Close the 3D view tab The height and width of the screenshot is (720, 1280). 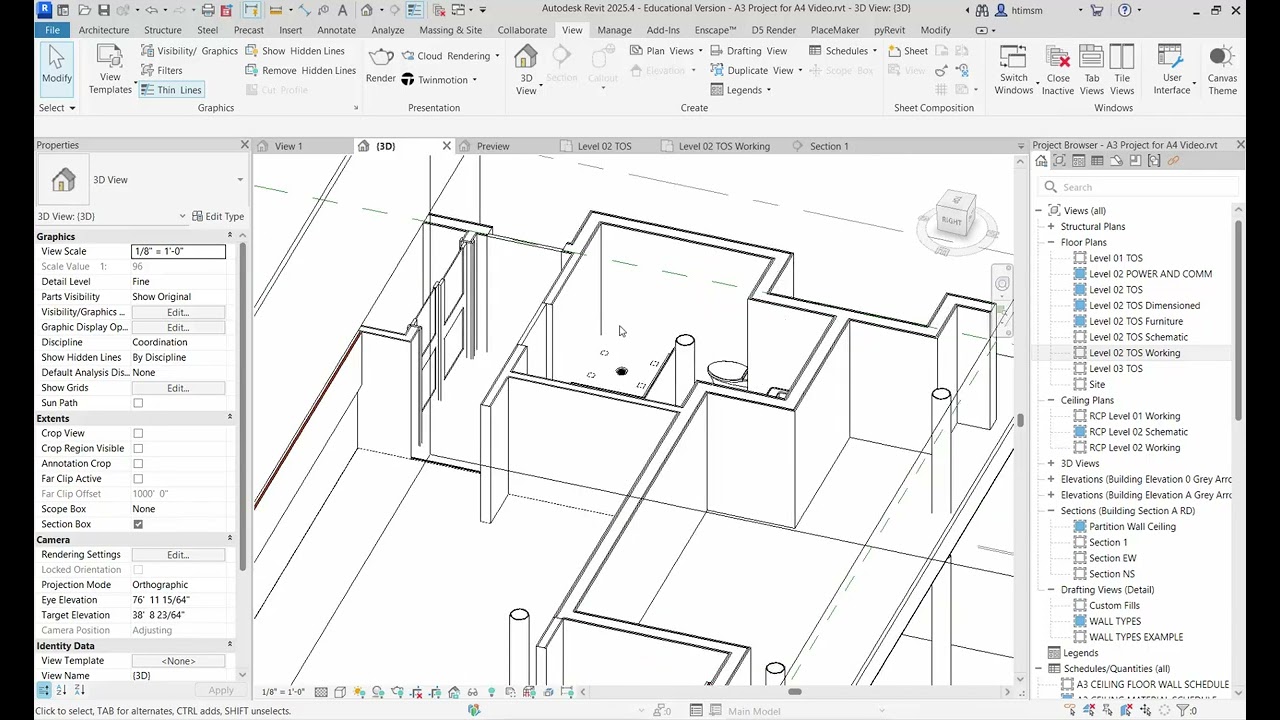coord(446,146)
